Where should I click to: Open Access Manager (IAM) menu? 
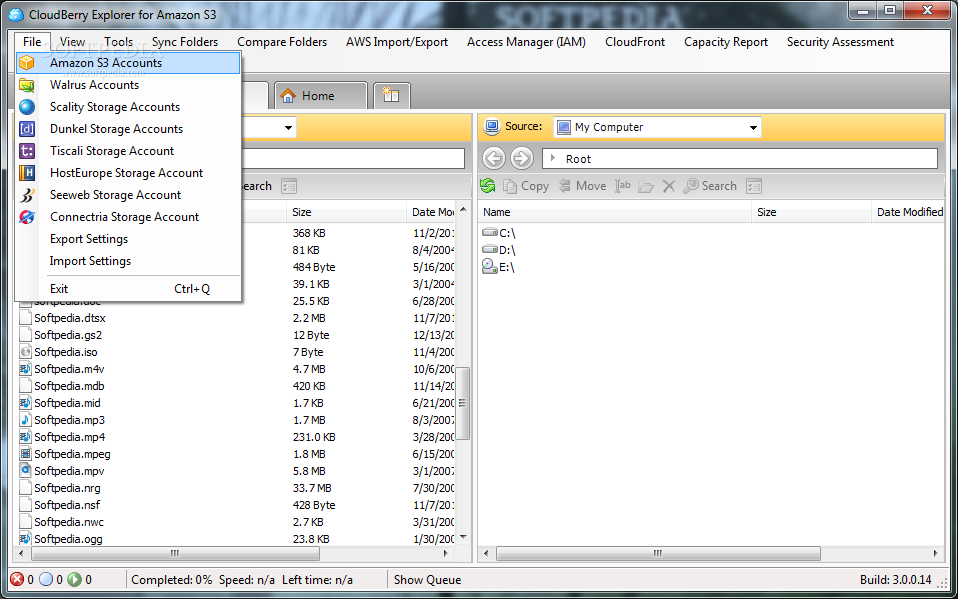pyautogui.click(x=527, y=42)
